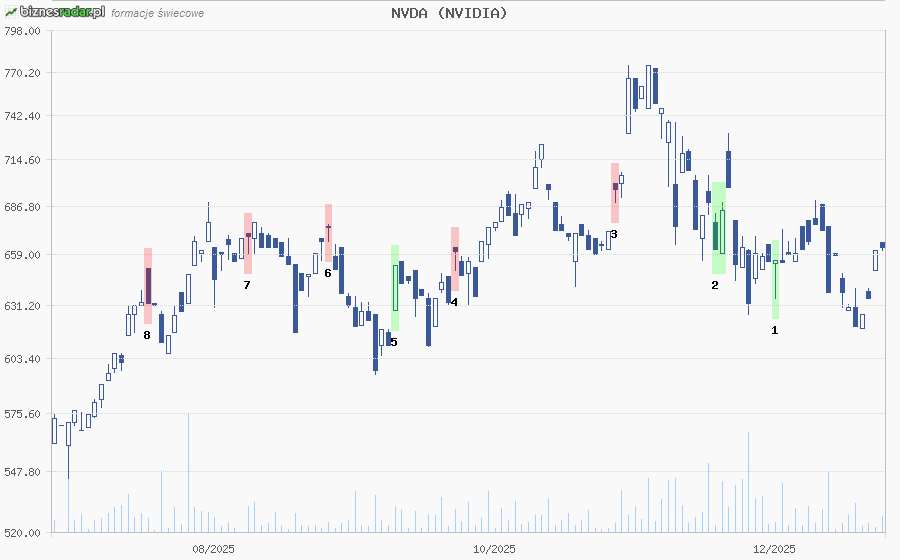Viewport: 900px width, 560px height.
Task: Select pattern marker number 5
Action: [394, 342]
